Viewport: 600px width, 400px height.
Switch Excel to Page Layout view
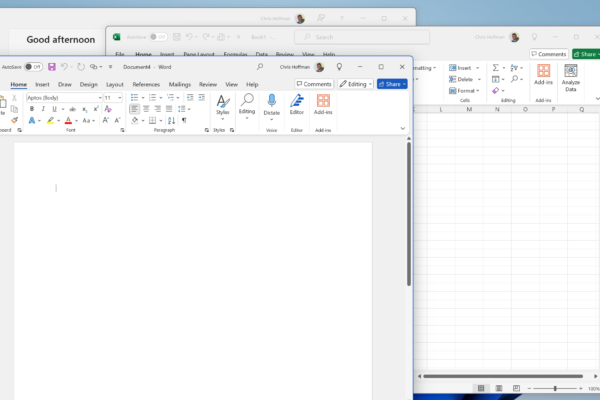(499, 388)
